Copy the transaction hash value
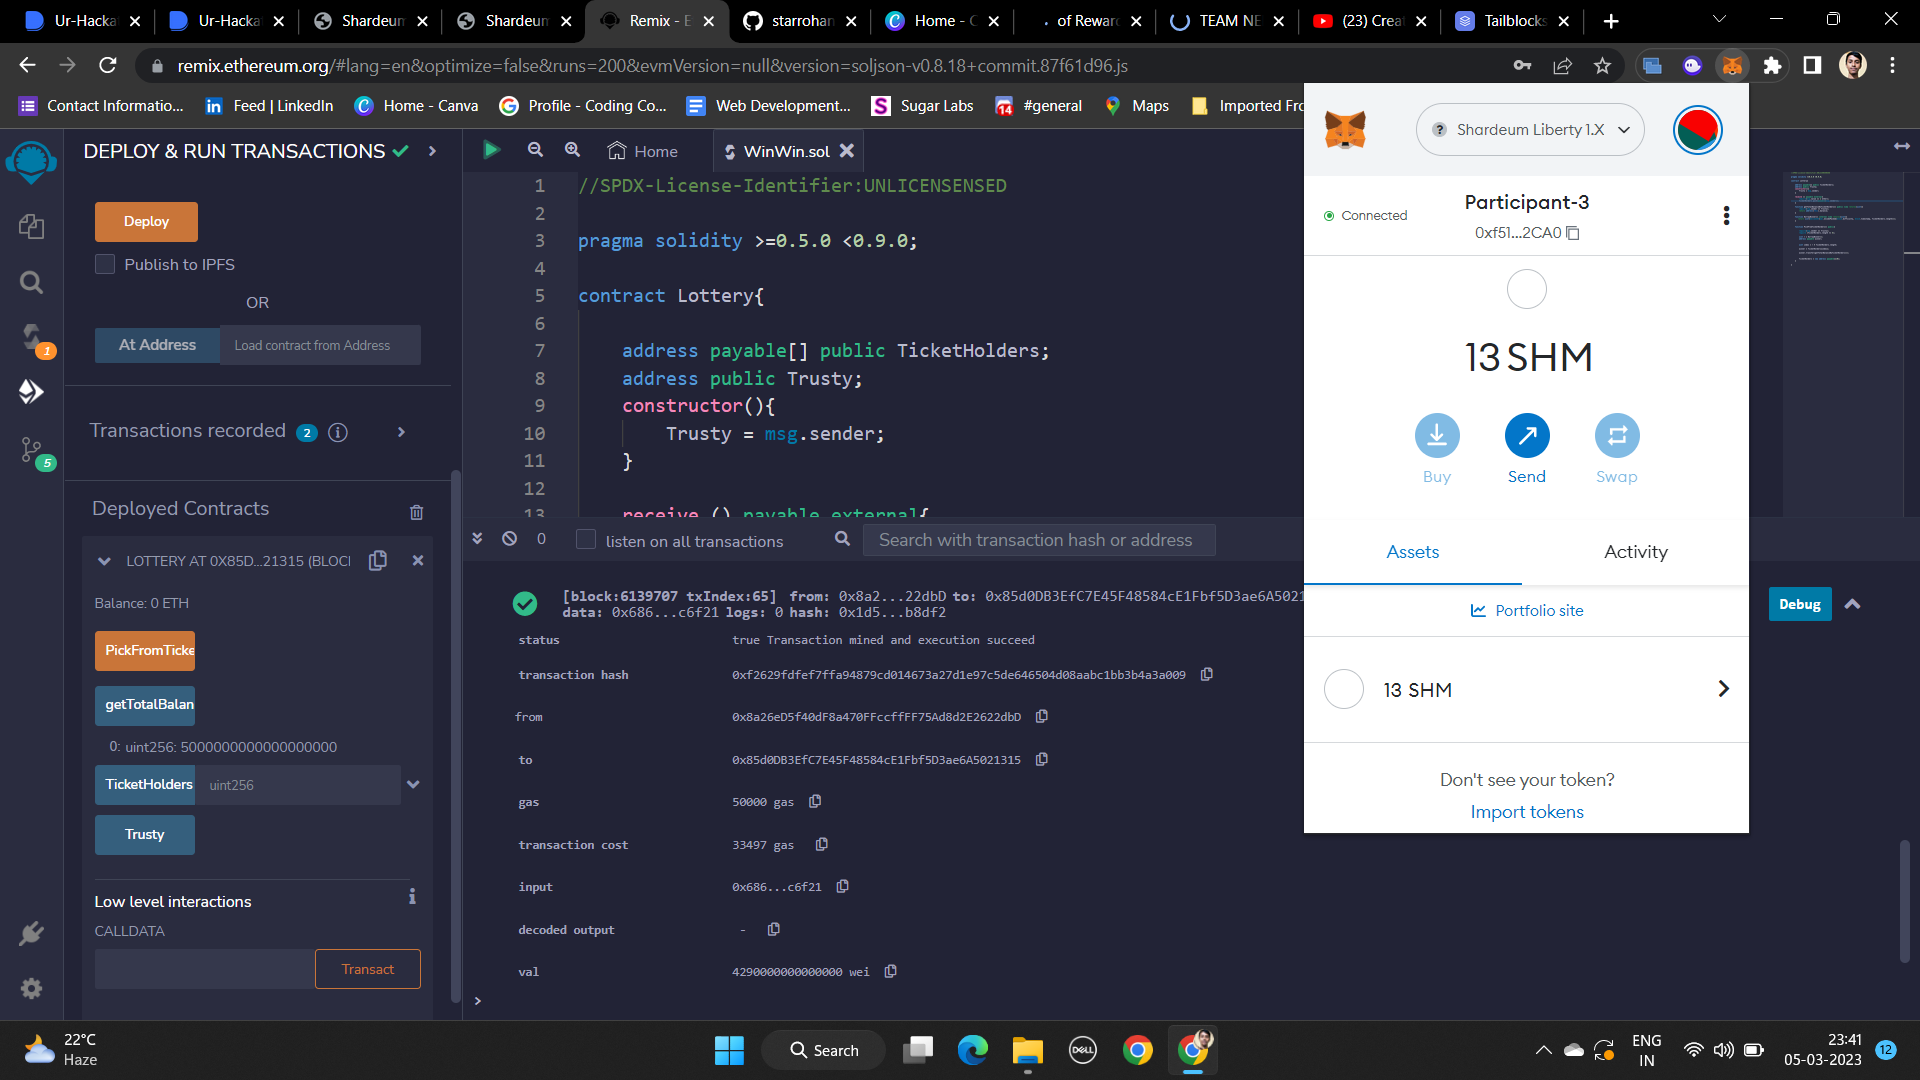 point(1207,675)
